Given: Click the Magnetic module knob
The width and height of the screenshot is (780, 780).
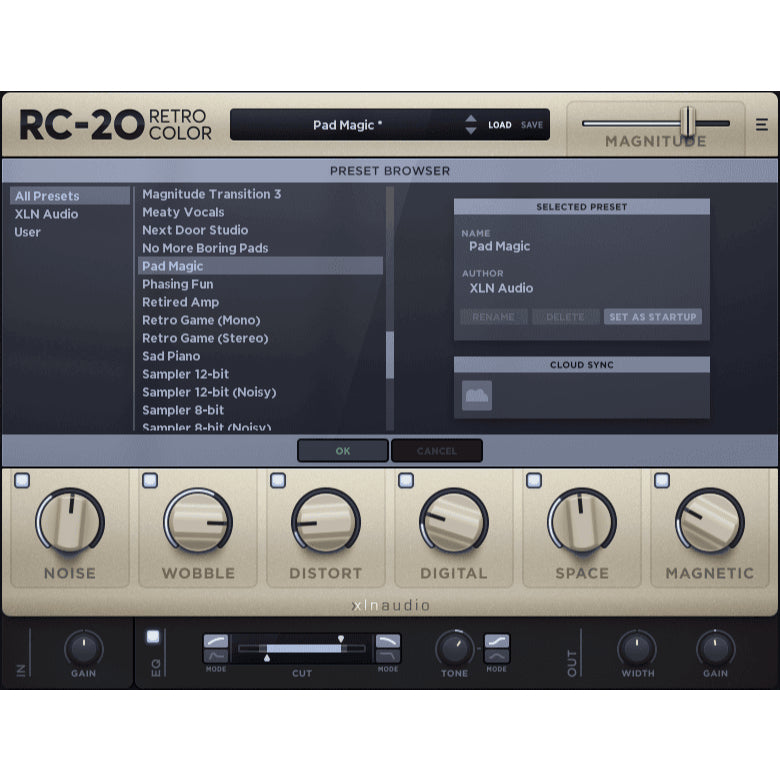Looking at the screenshot, I should pyautogui.click(x=709, y=521).
